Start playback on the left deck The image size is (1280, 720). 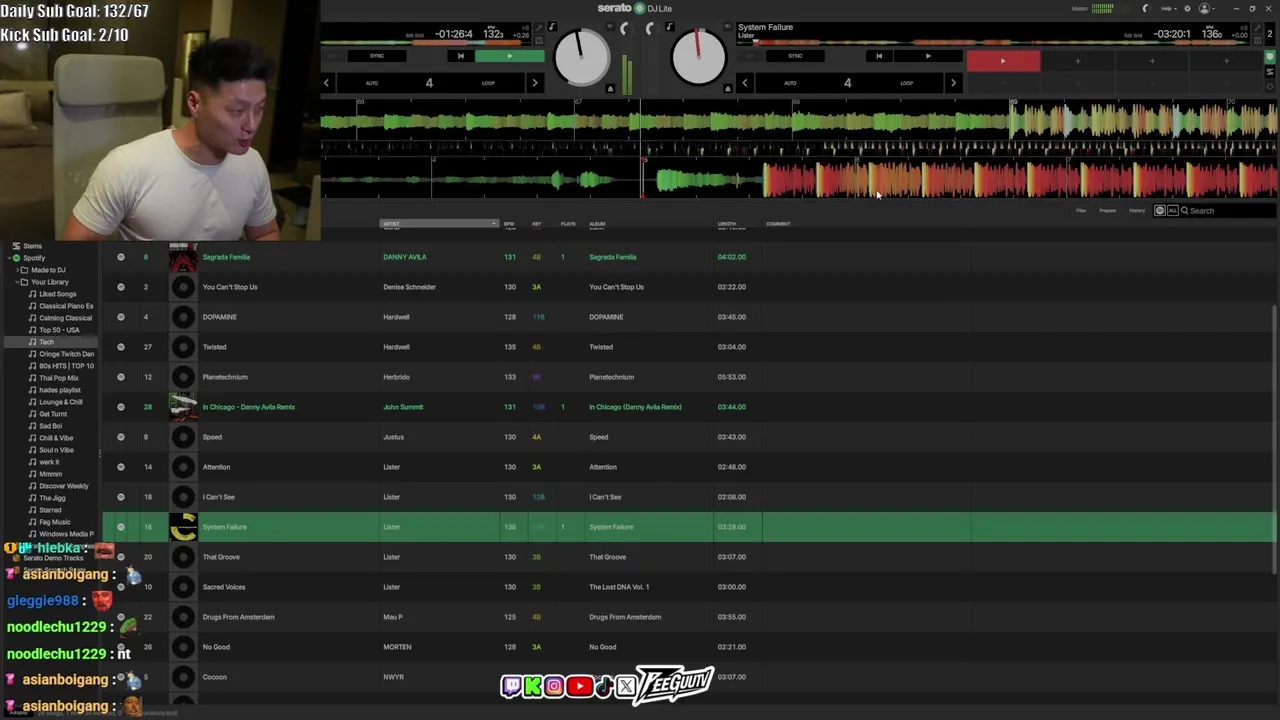click(x=509, y=56)
